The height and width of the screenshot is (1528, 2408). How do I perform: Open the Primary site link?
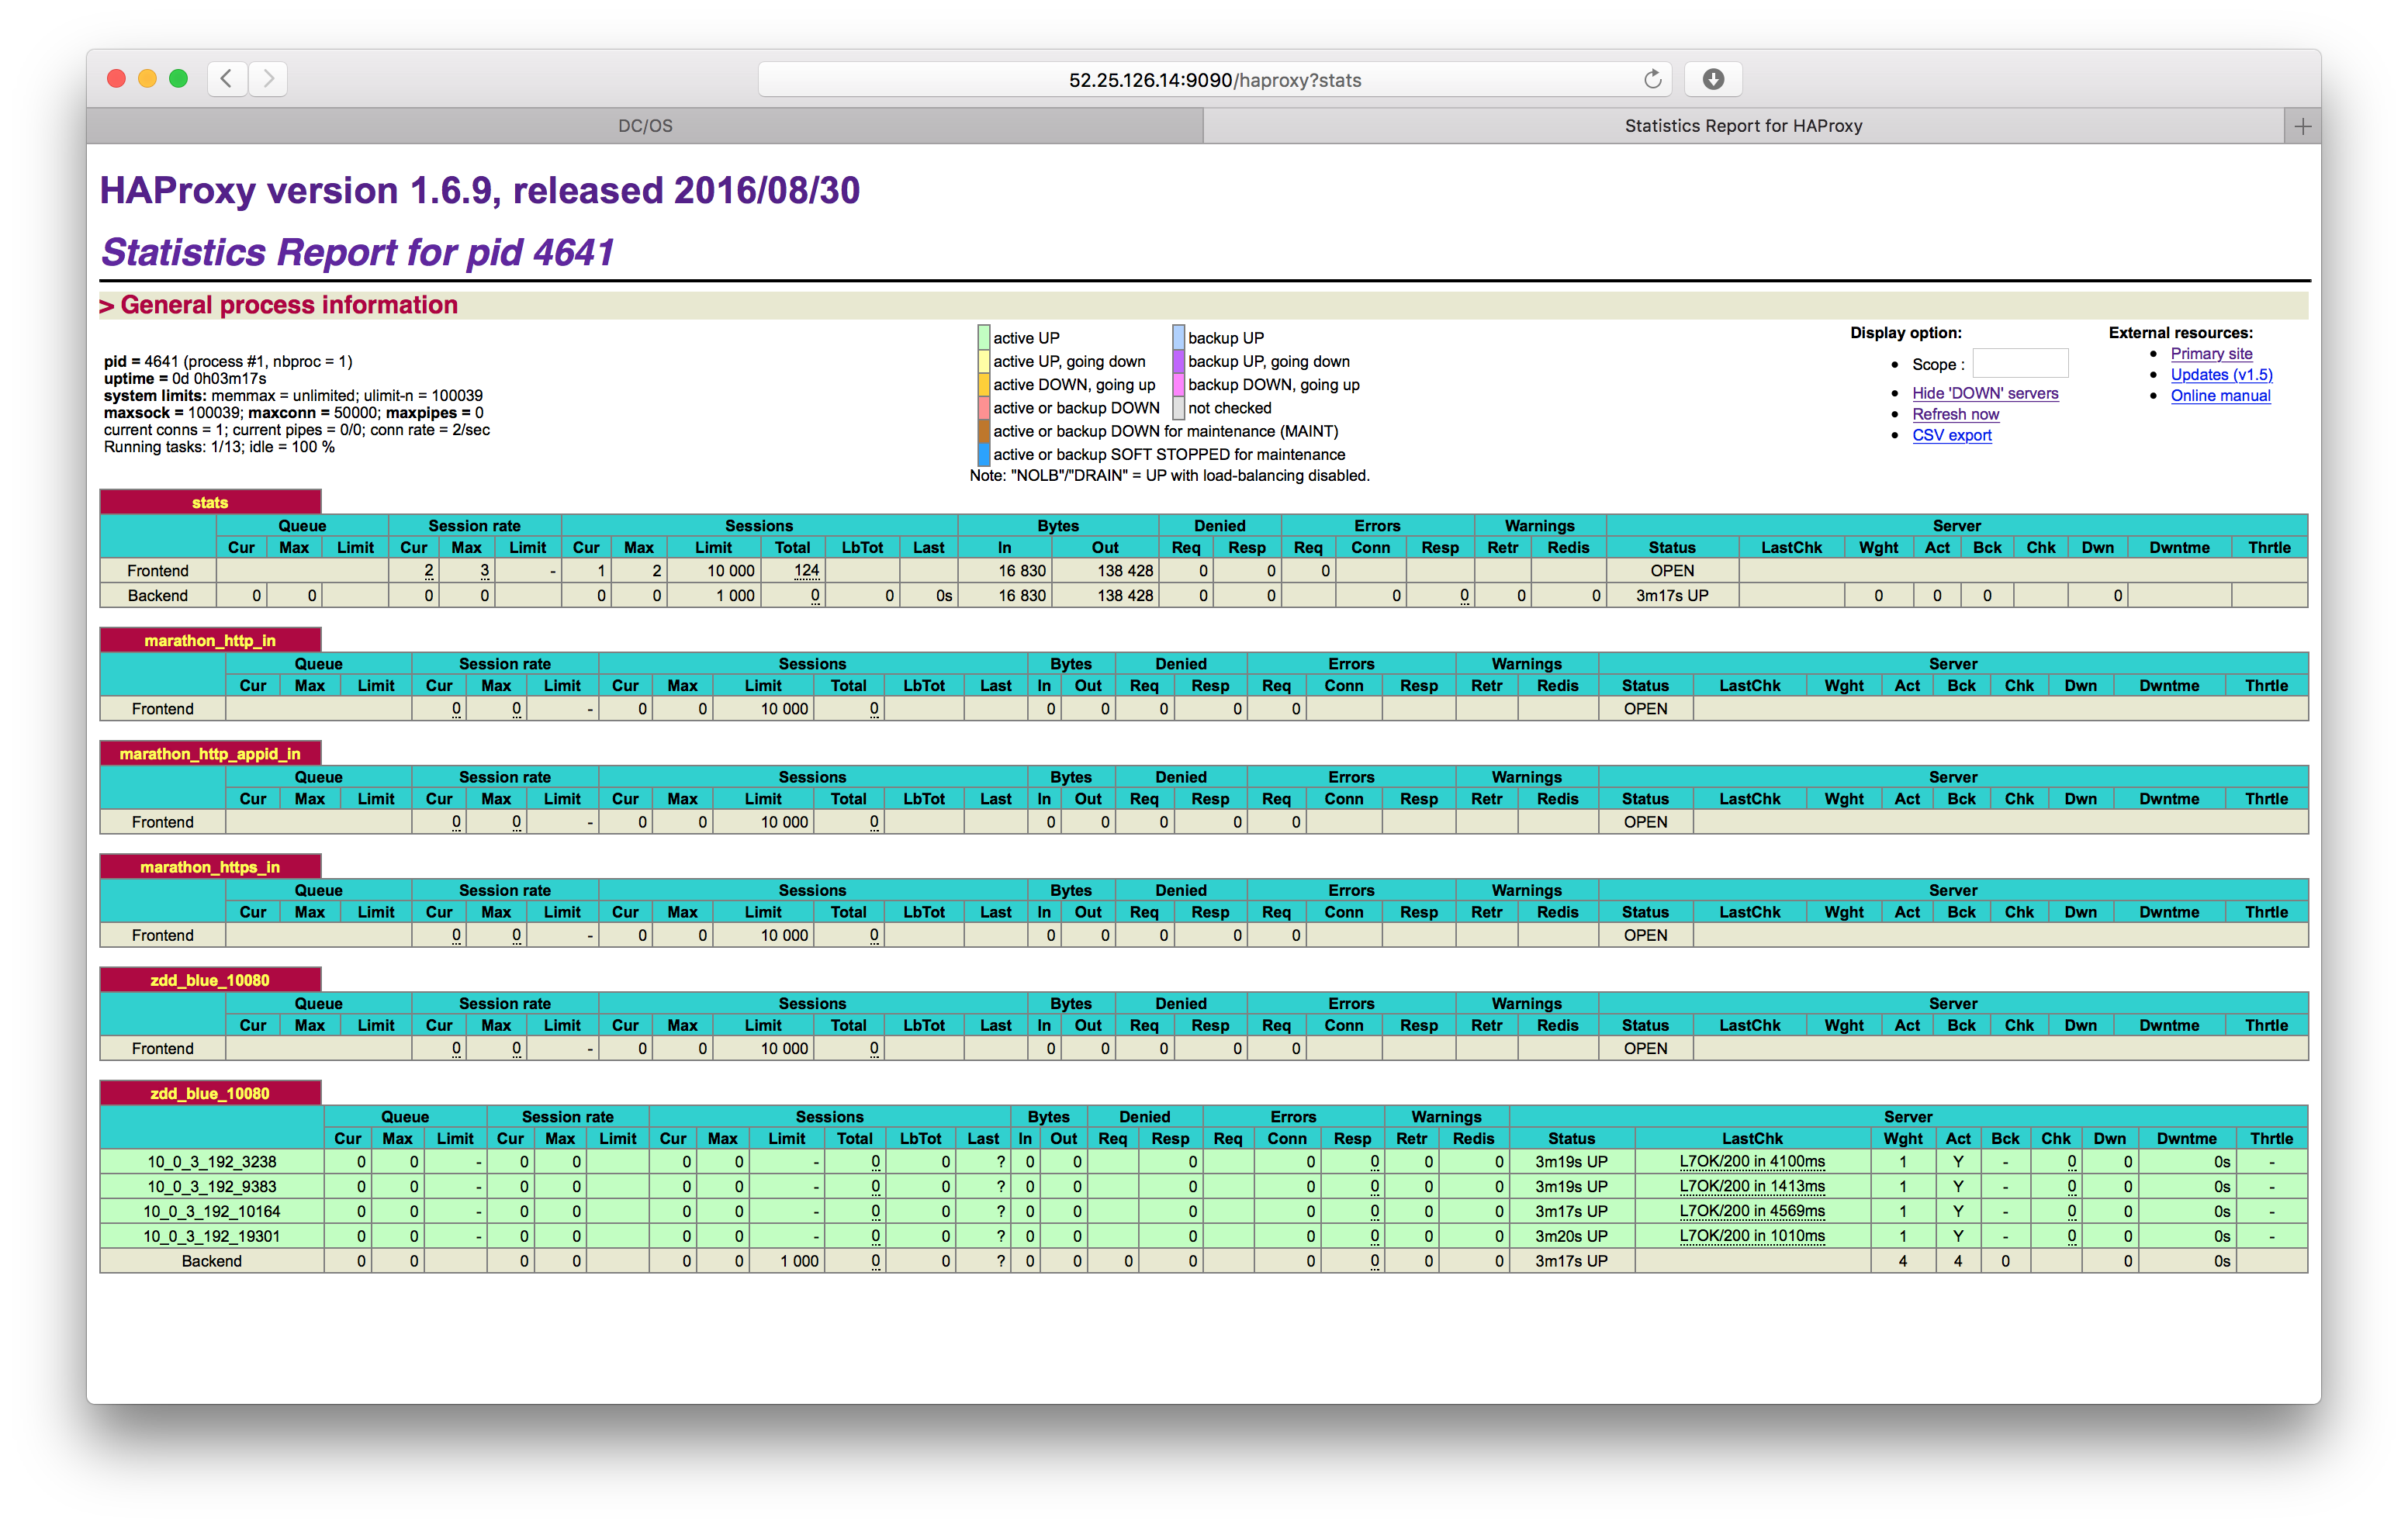tap(2211, 353)
